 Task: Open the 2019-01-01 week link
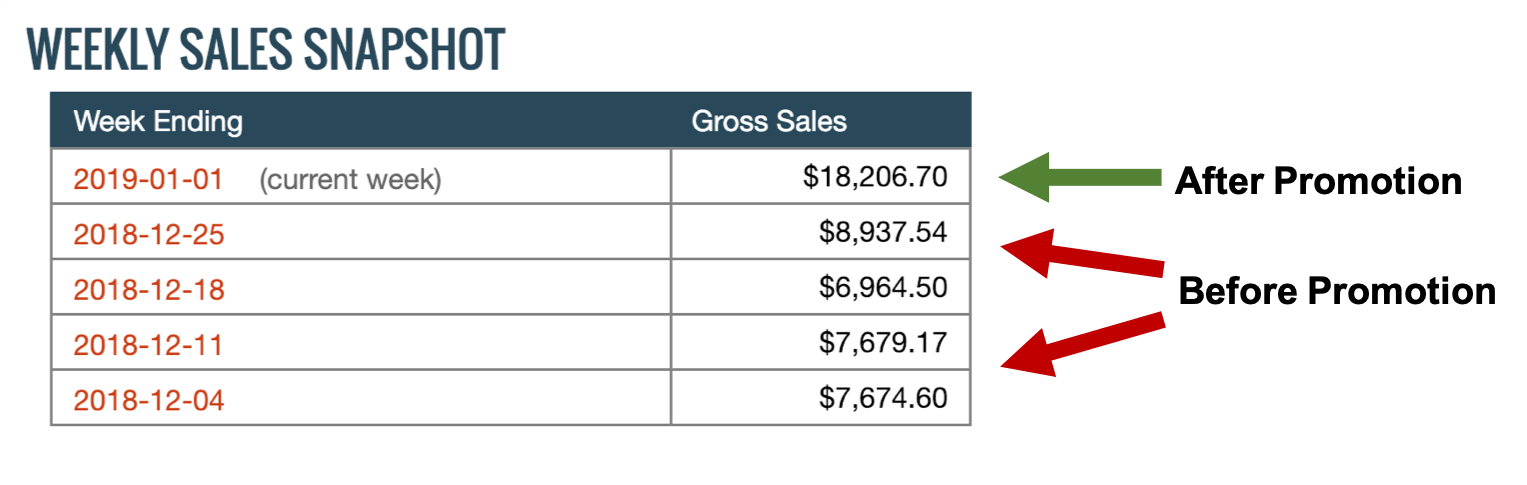[149, 180]
